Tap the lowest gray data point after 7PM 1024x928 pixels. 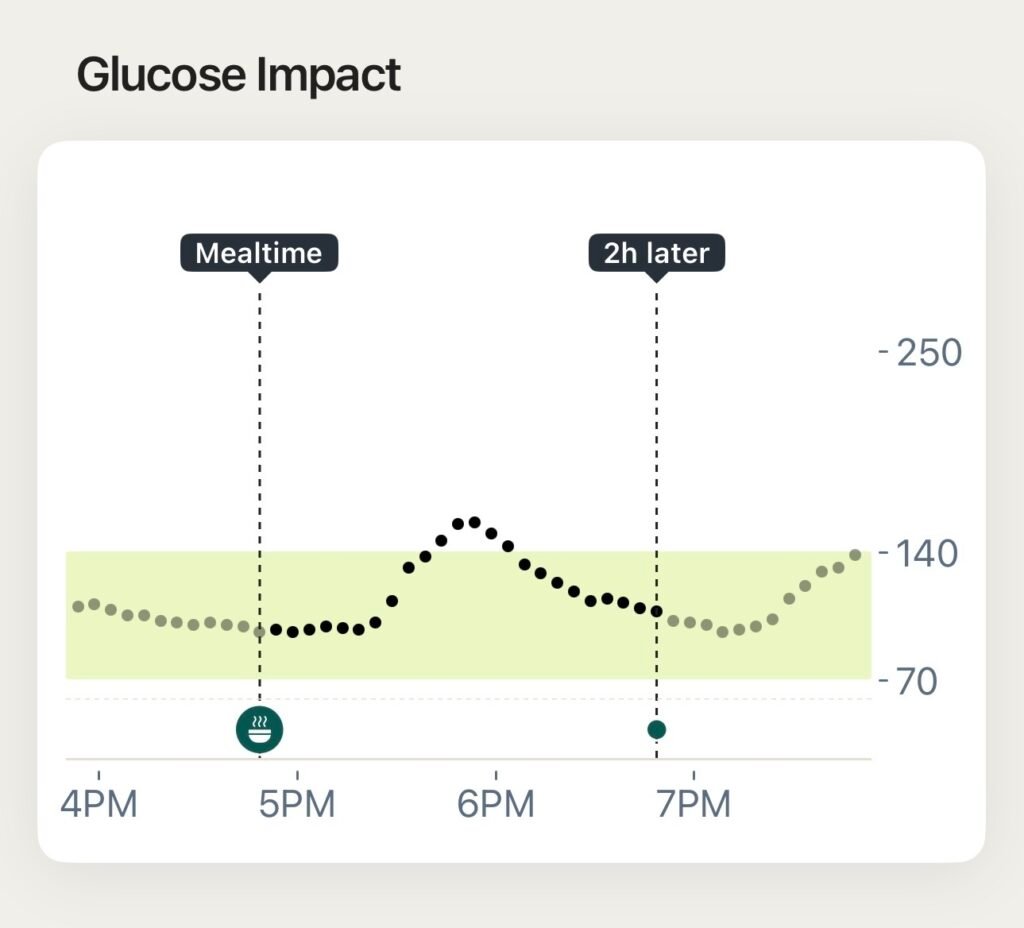coord(722,632)
